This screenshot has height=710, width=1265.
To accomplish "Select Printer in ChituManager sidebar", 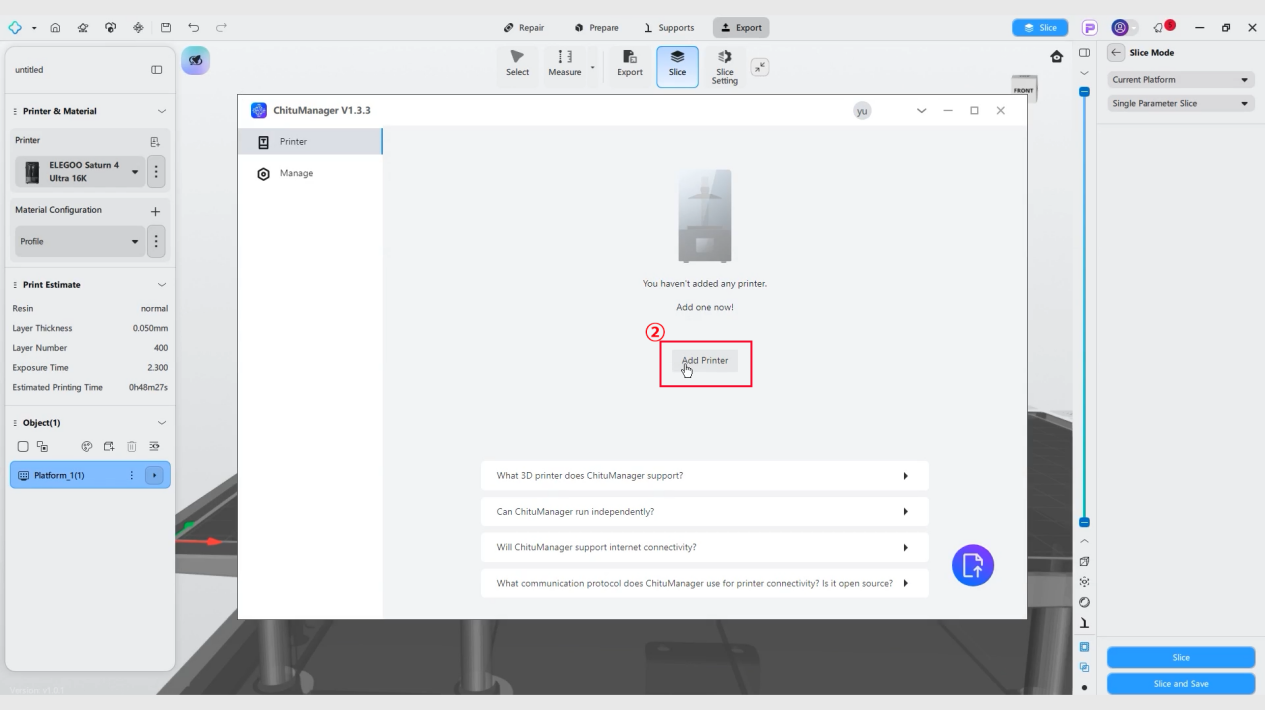I will tap(310, 142).
